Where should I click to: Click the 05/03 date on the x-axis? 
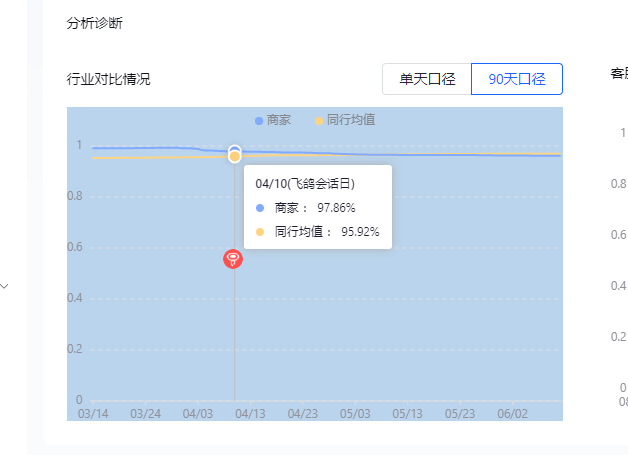355,412
